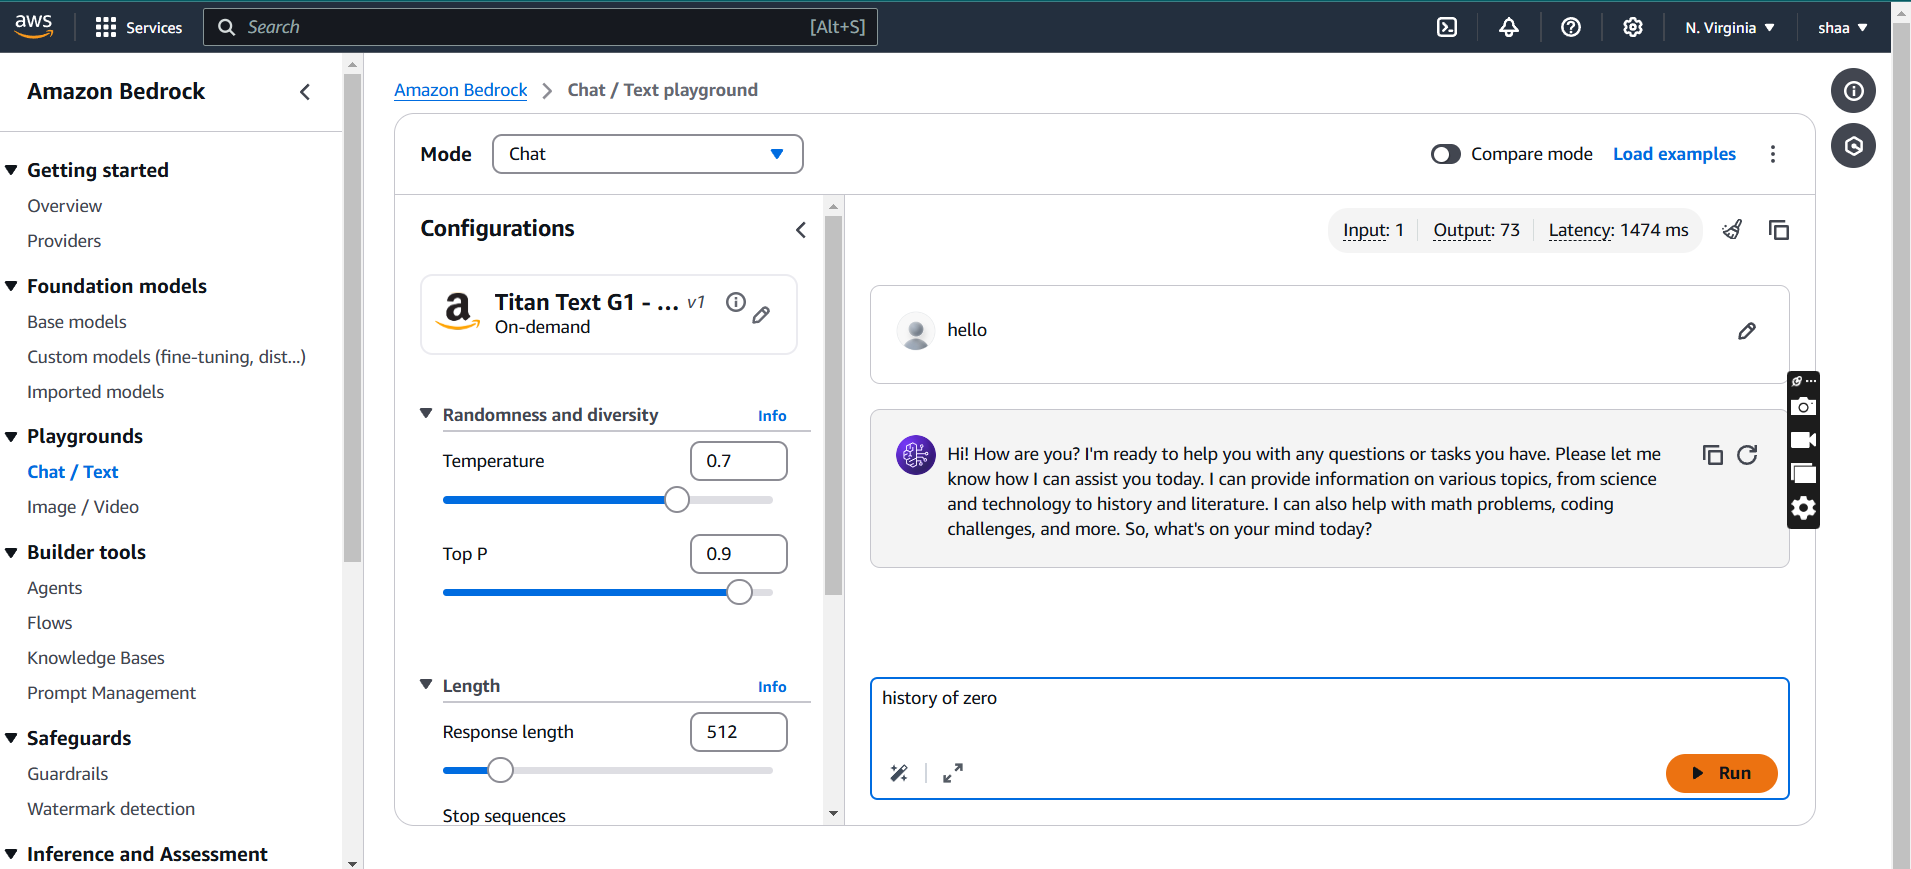Collapse Randomness and diversity section
The width and height of the screenshot is (1911, 869).
click(426, 413)
